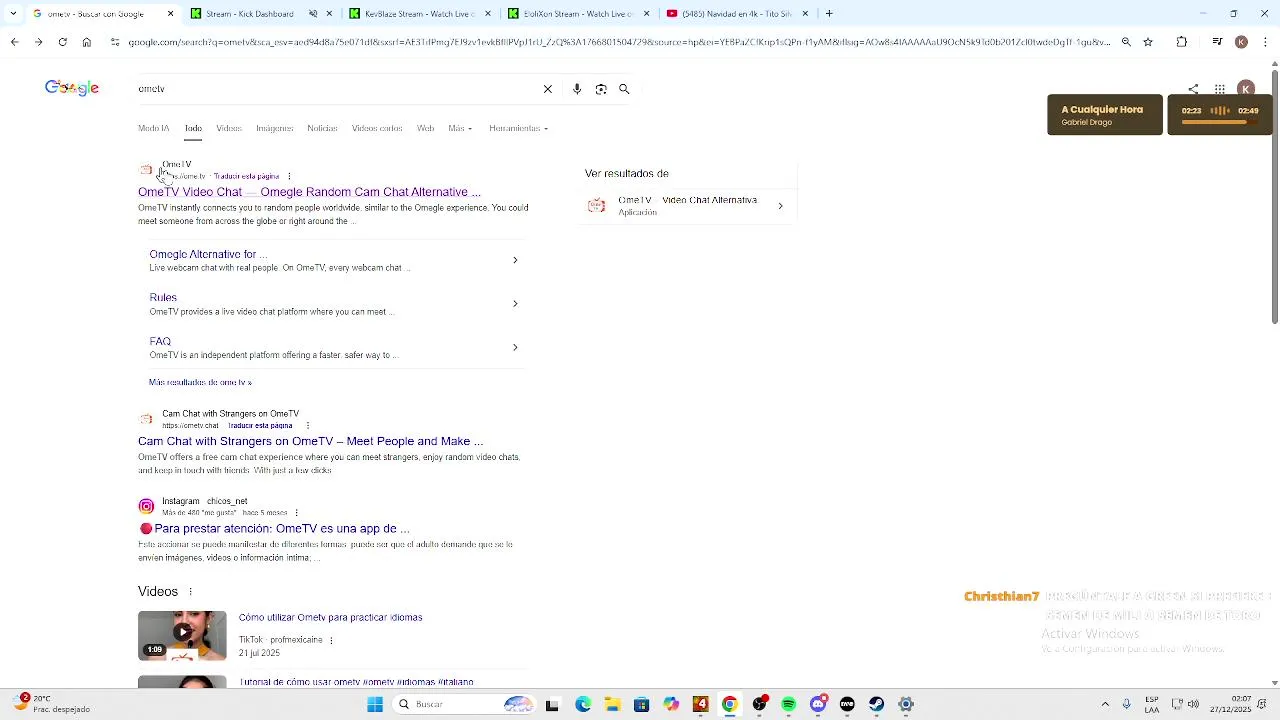The height and width of the screenshot is (720, 1280).
Task: Bookmark this page with star icon
Action: click(1148, 42)
